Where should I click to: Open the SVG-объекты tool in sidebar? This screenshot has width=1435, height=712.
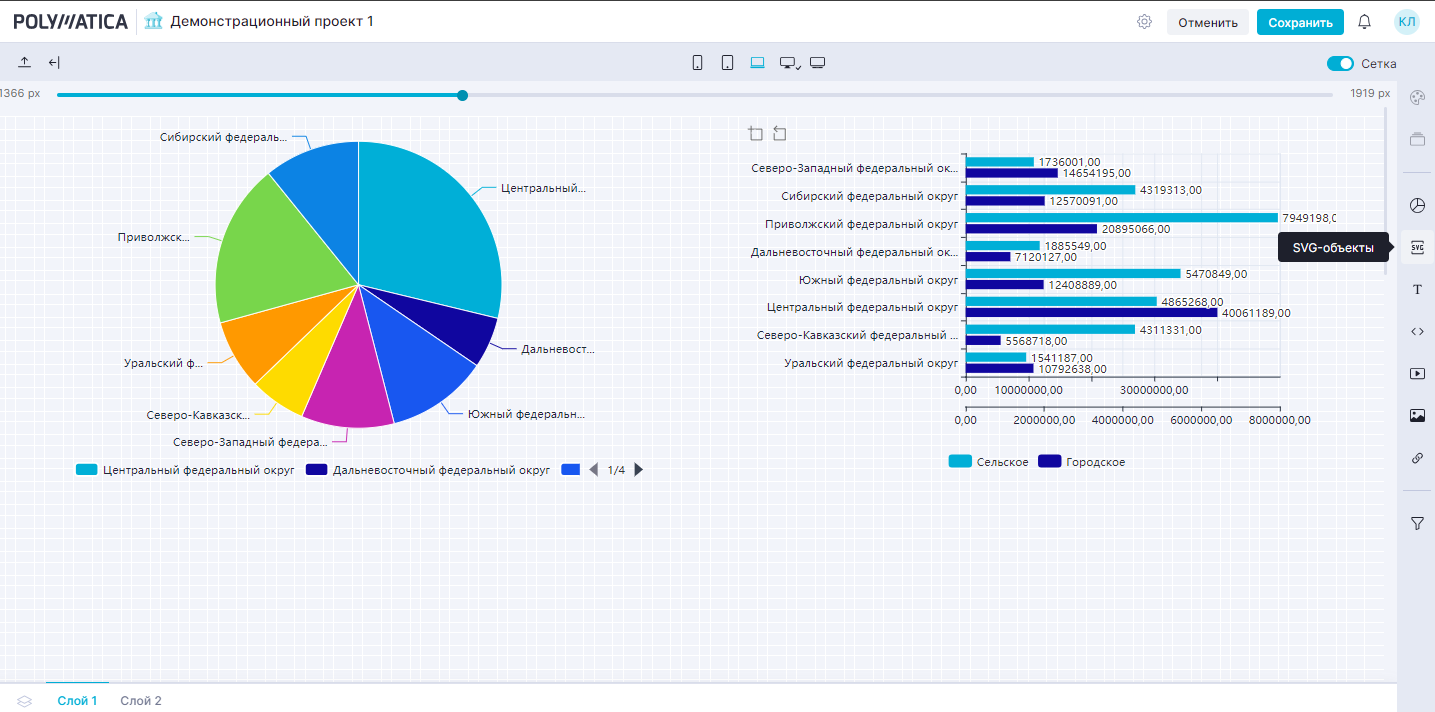click(1417, 247)
